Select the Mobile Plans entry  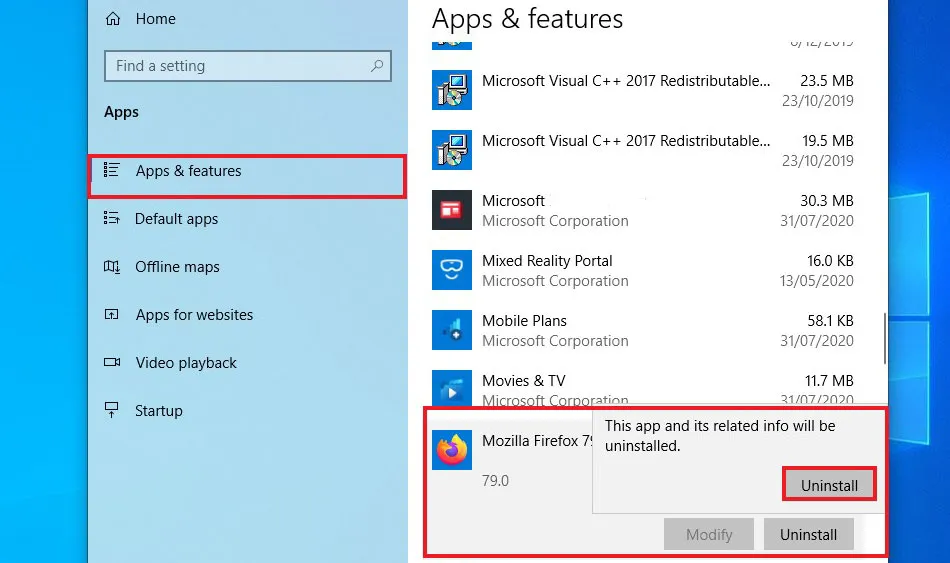tap(643, 330)
